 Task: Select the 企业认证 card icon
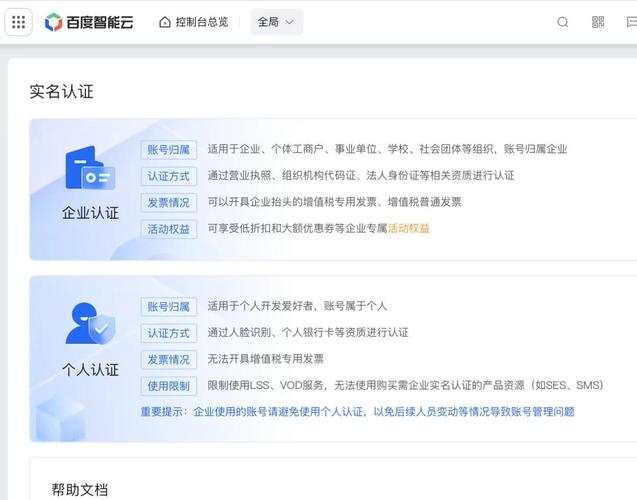coord(90,168)
